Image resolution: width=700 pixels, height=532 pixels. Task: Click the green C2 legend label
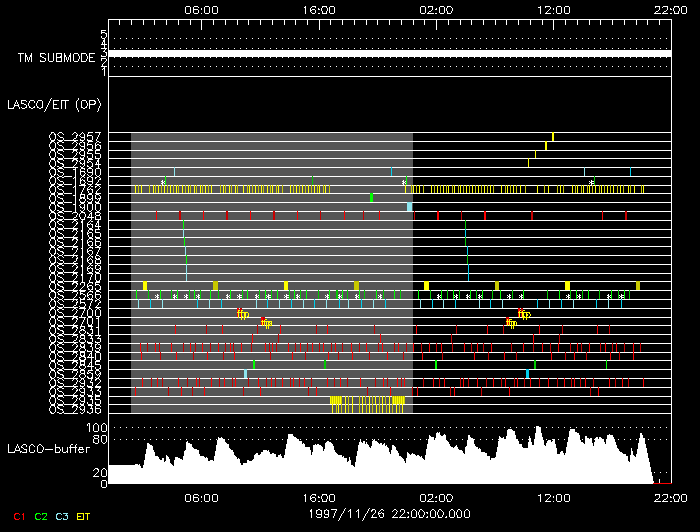pos(41,516)
